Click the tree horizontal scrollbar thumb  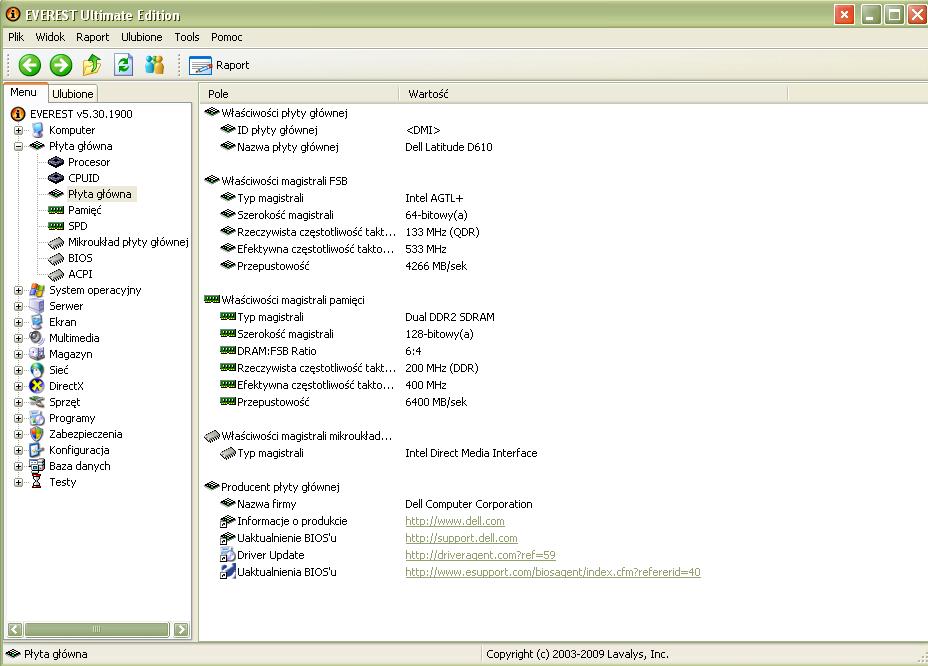click(x=96, y=629)
